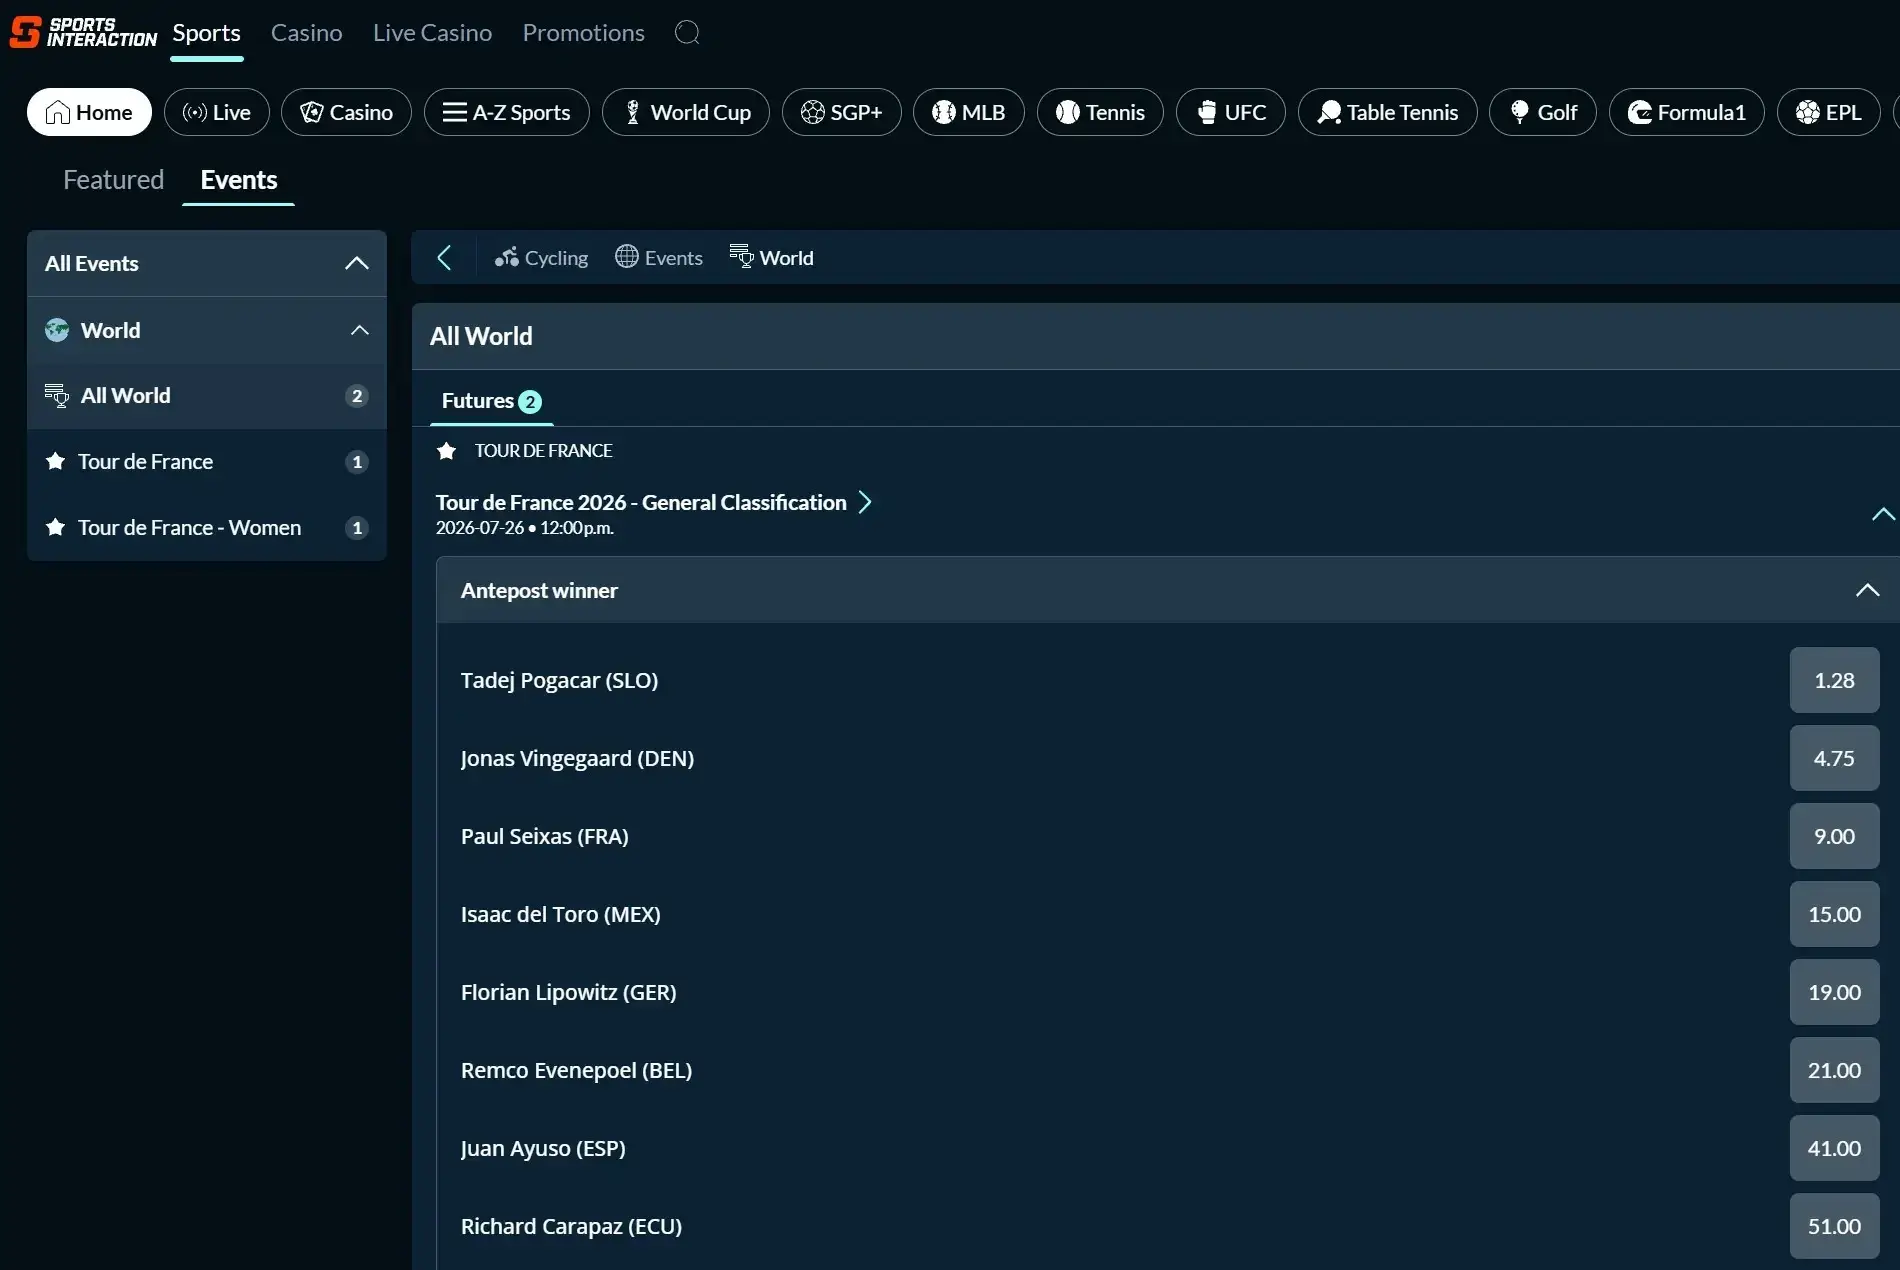Collapse the All Events panel chevron
This screenshot has height=1270, width=1900.
click(x=357, y=263)
